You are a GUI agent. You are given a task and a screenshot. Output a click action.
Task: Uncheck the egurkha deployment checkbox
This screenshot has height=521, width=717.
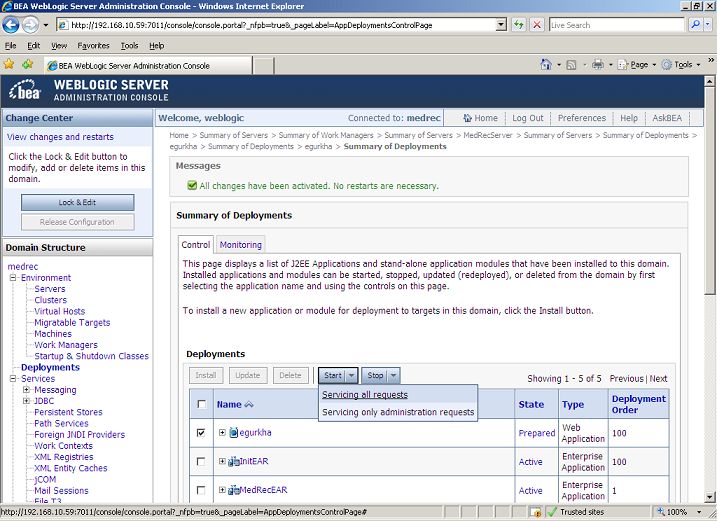201,432
